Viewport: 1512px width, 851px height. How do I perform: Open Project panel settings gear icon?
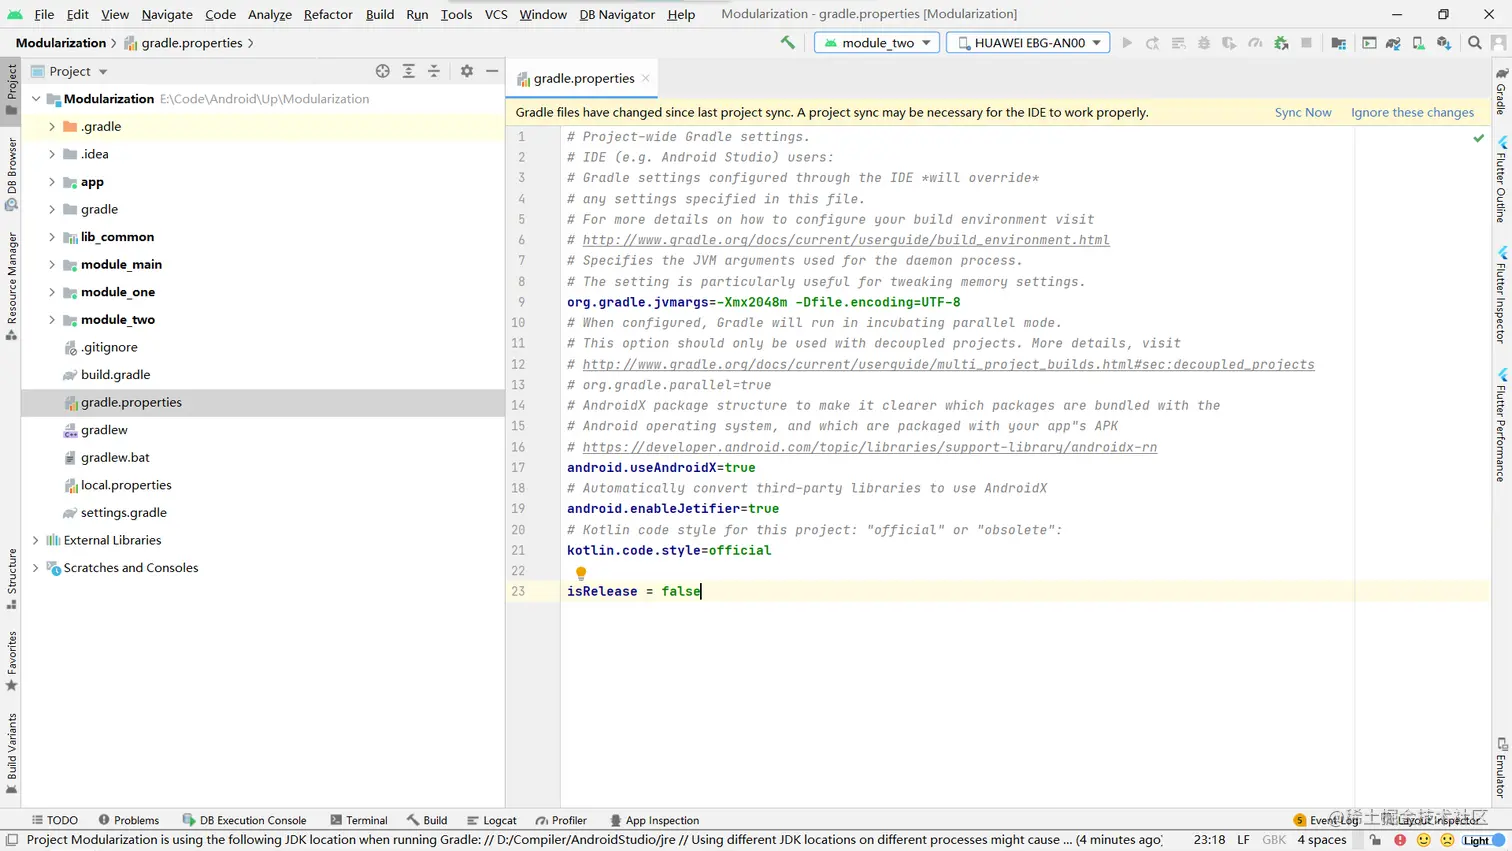click(x=467, y=71)
